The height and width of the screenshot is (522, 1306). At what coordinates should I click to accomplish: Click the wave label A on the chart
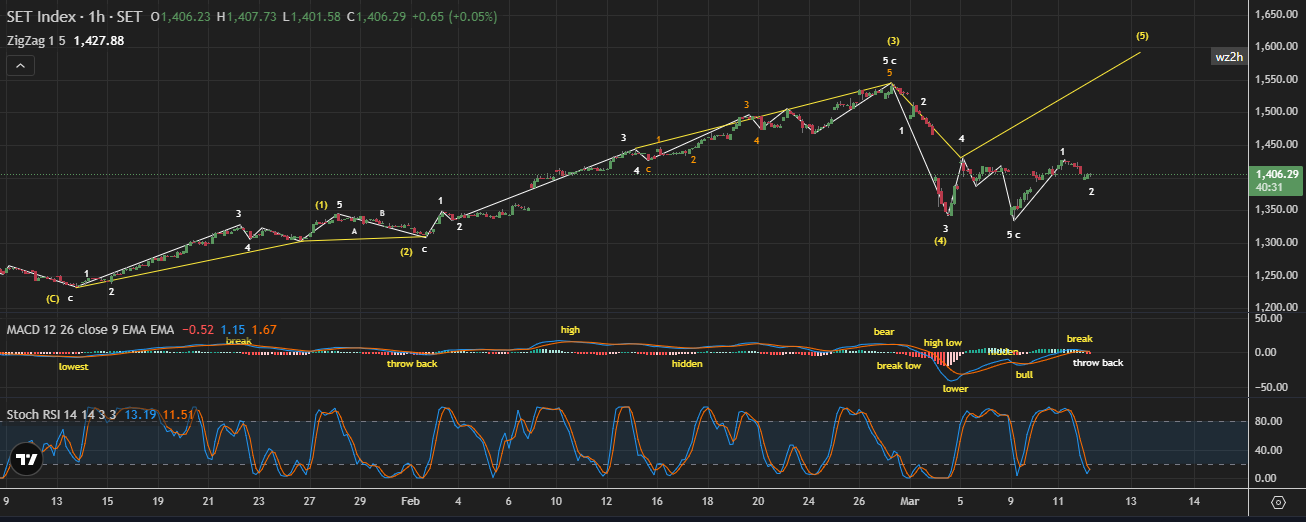point(354,231)
